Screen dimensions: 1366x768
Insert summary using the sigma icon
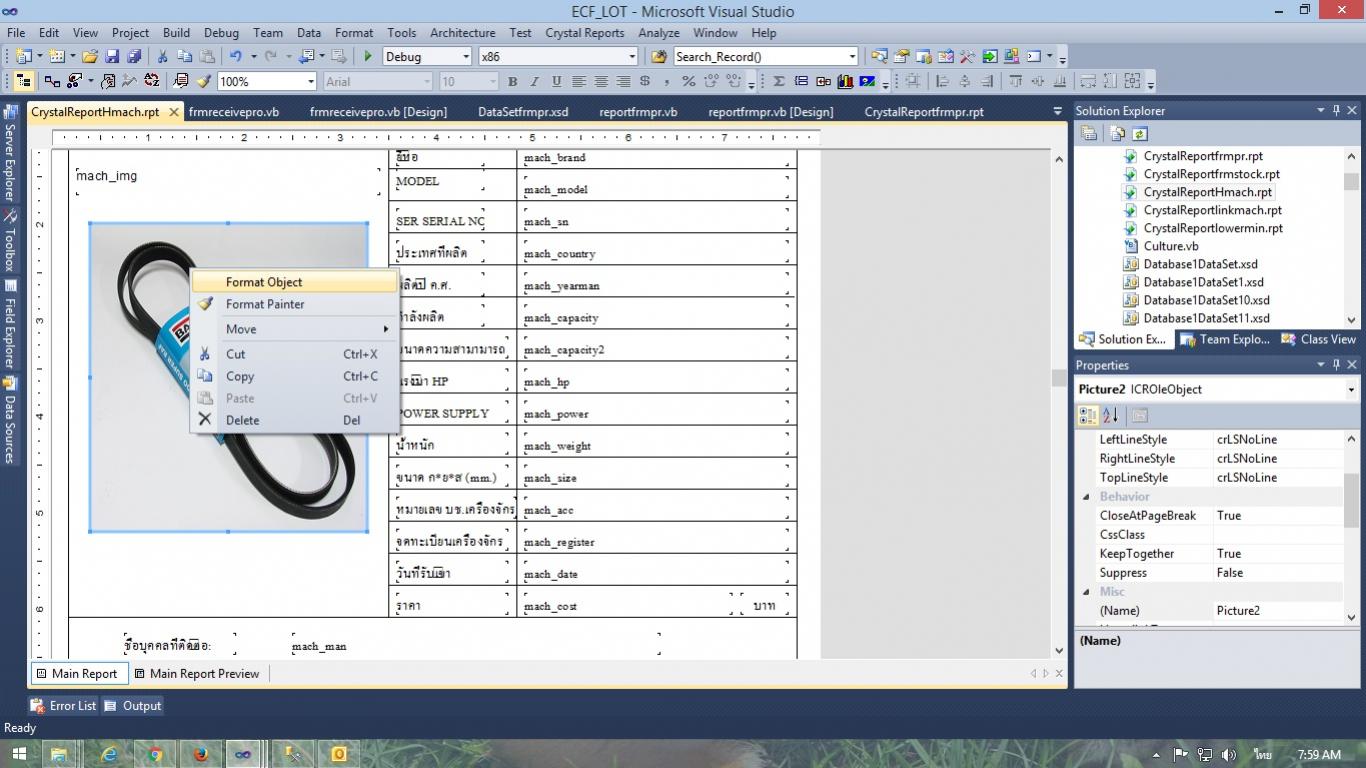coord(779,81)
